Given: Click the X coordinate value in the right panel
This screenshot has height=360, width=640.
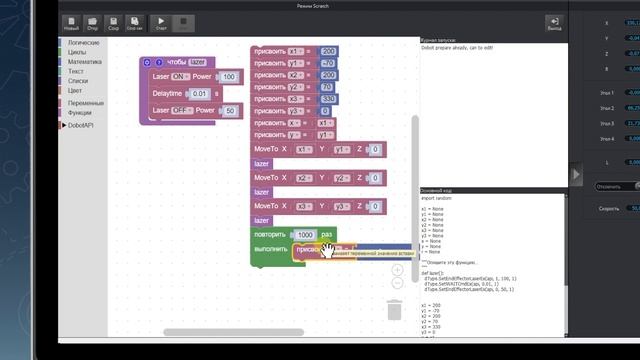Looking at the screenshot, I should (x=633, y=23).
